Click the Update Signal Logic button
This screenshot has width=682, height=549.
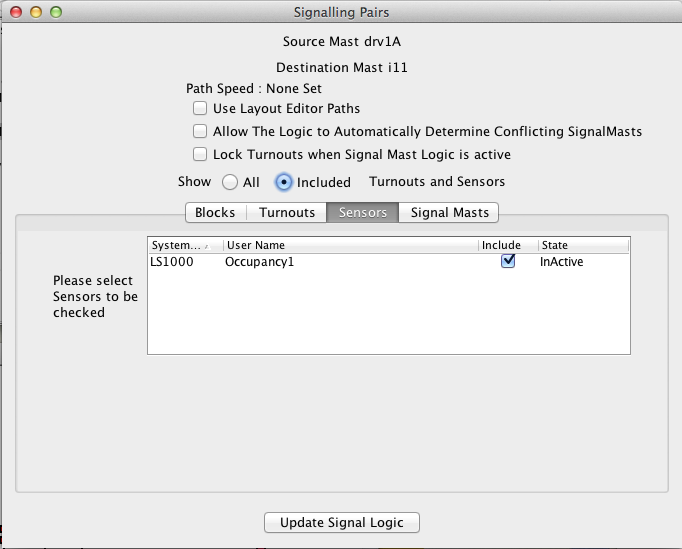point(341,523)
